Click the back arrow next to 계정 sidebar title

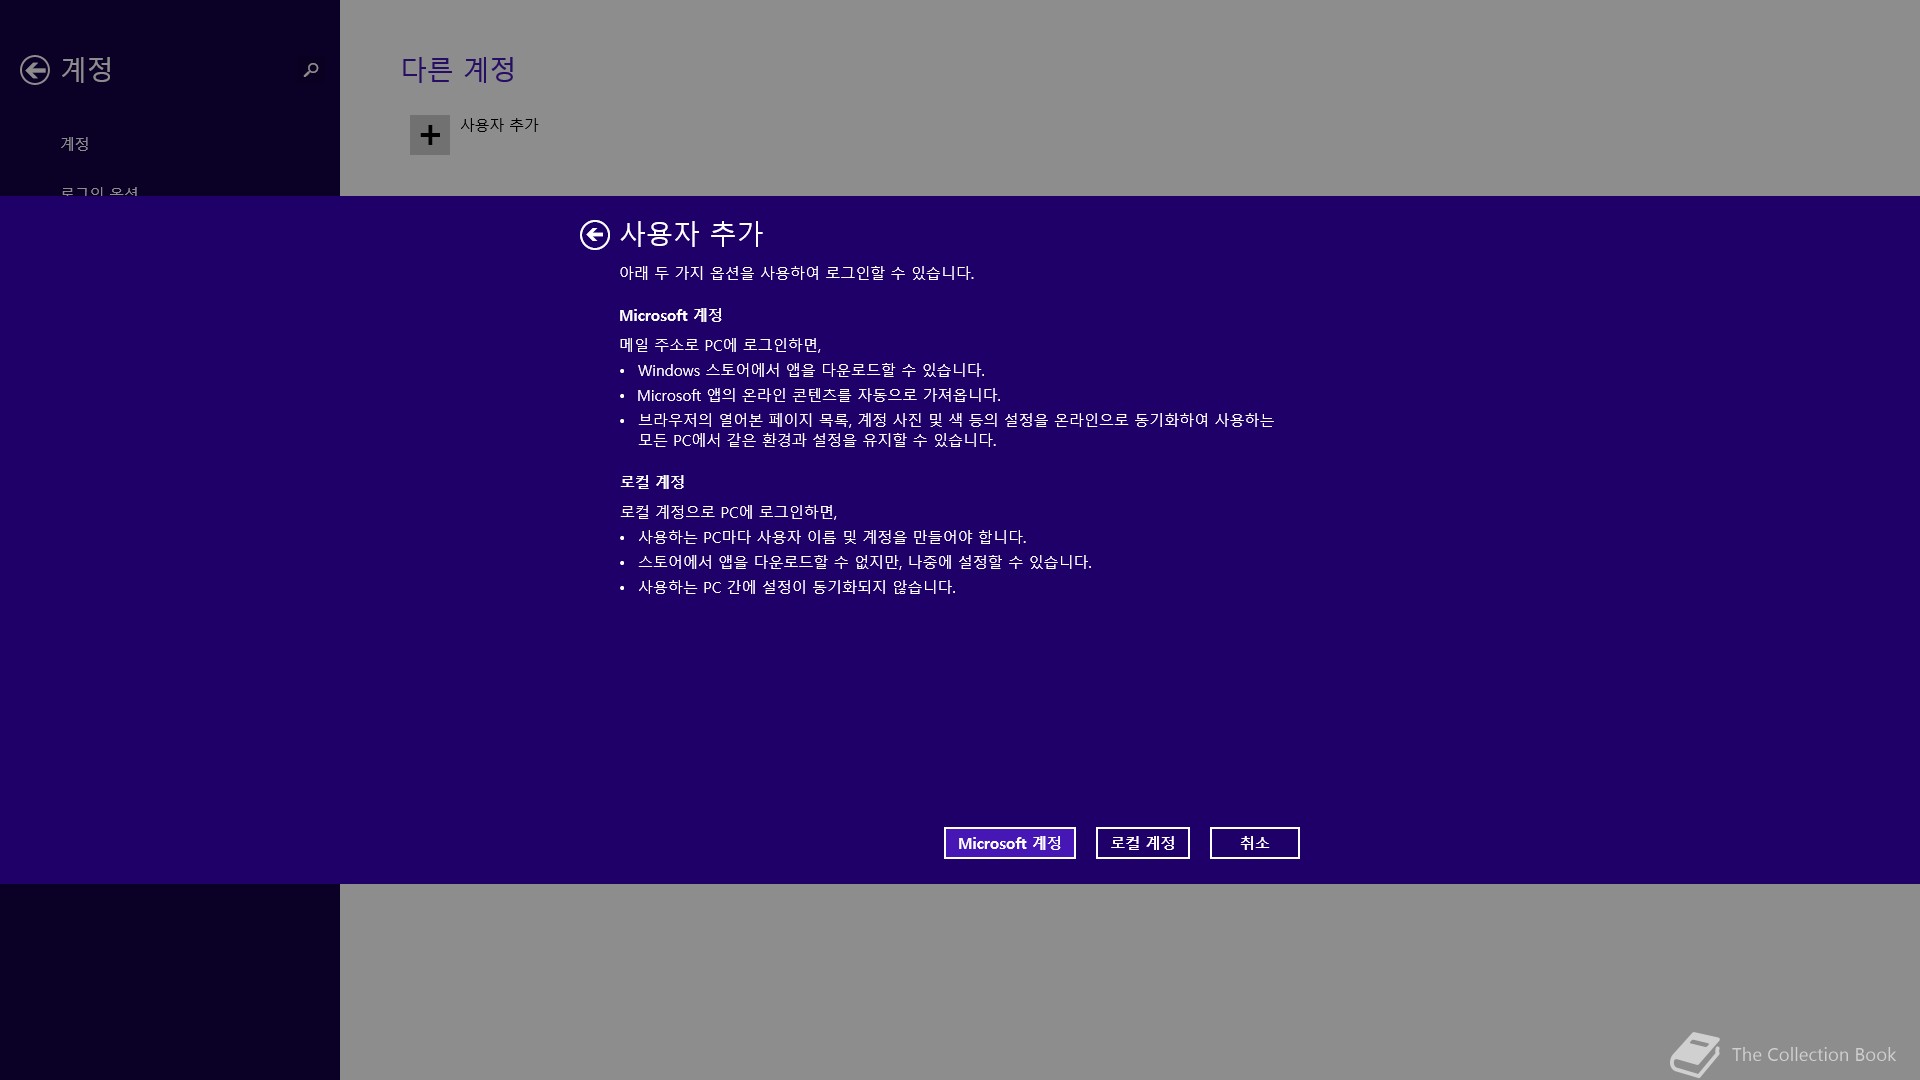click(35, 70)
